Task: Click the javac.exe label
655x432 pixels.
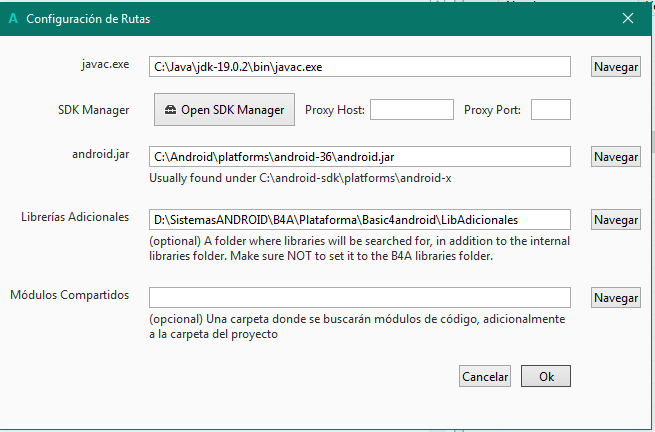Action: click(108, 65)
